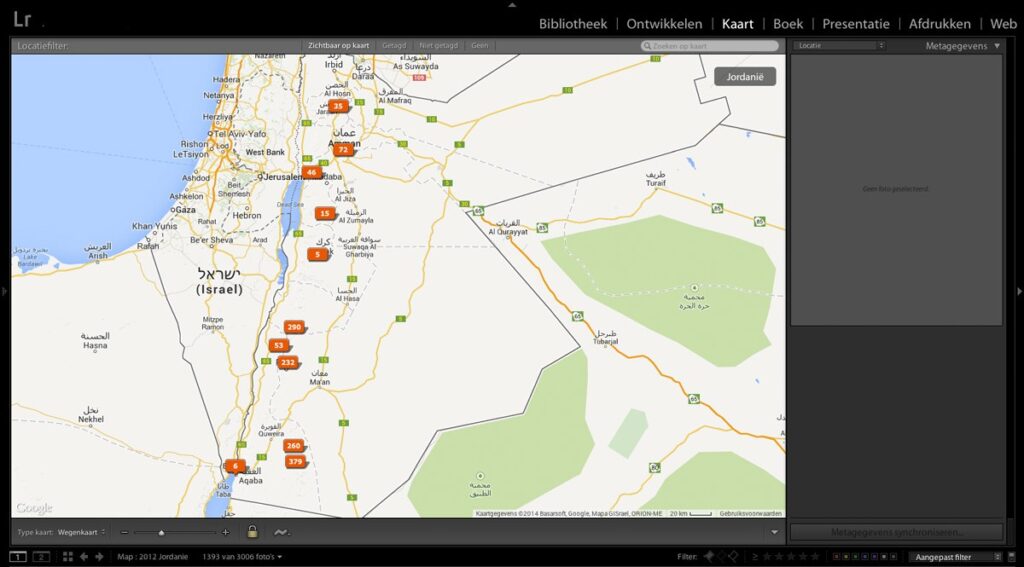The height and width of the screenshot is (567, 1024).
Task: Click the zoom in plus icon
Action: tap(226, 532)
